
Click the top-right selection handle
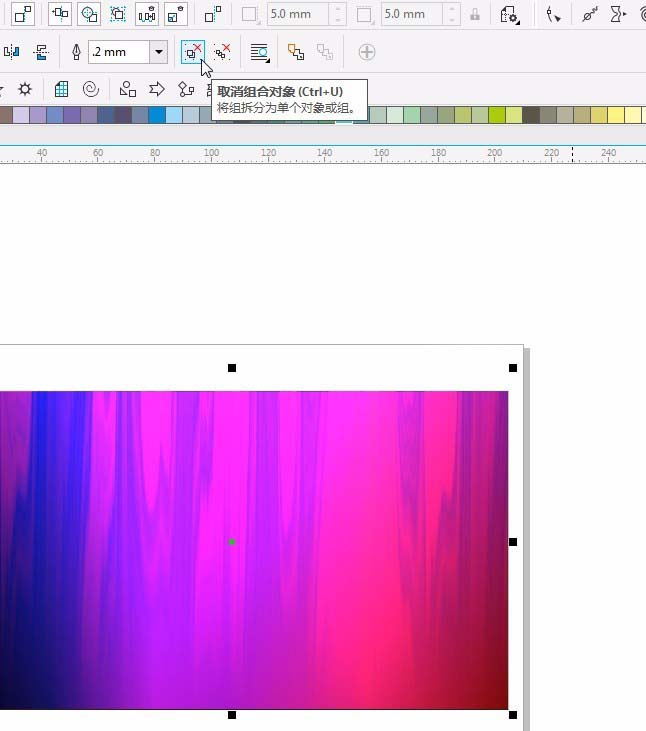[513, 368]
